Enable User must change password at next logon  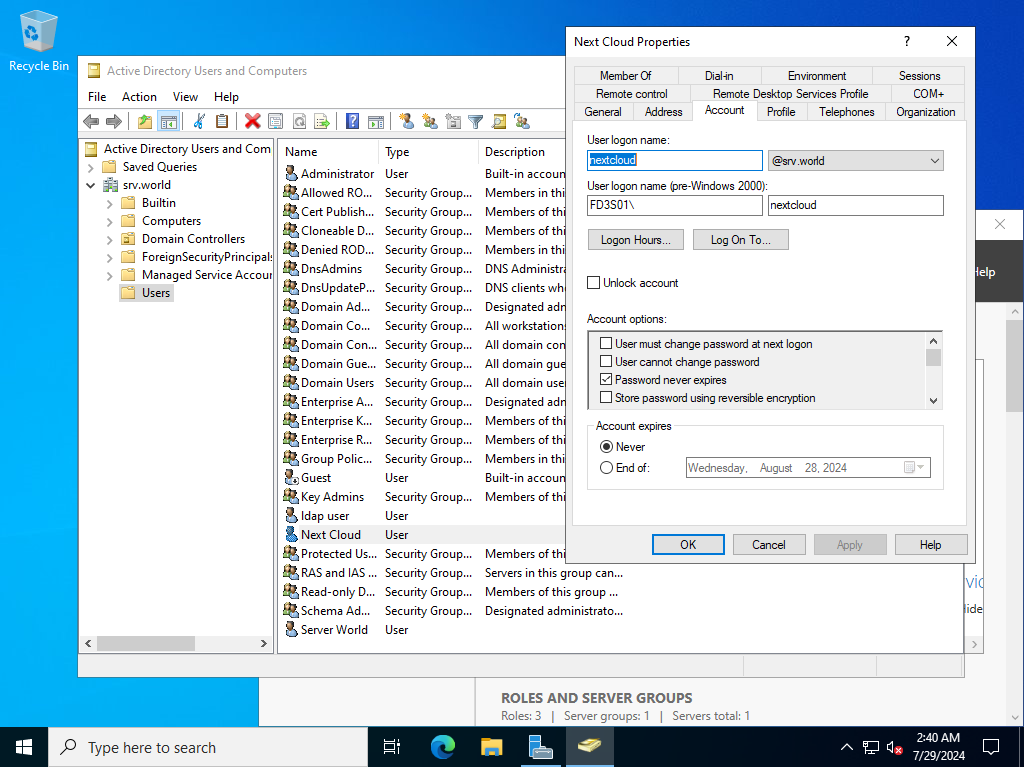tap(606, 344)
